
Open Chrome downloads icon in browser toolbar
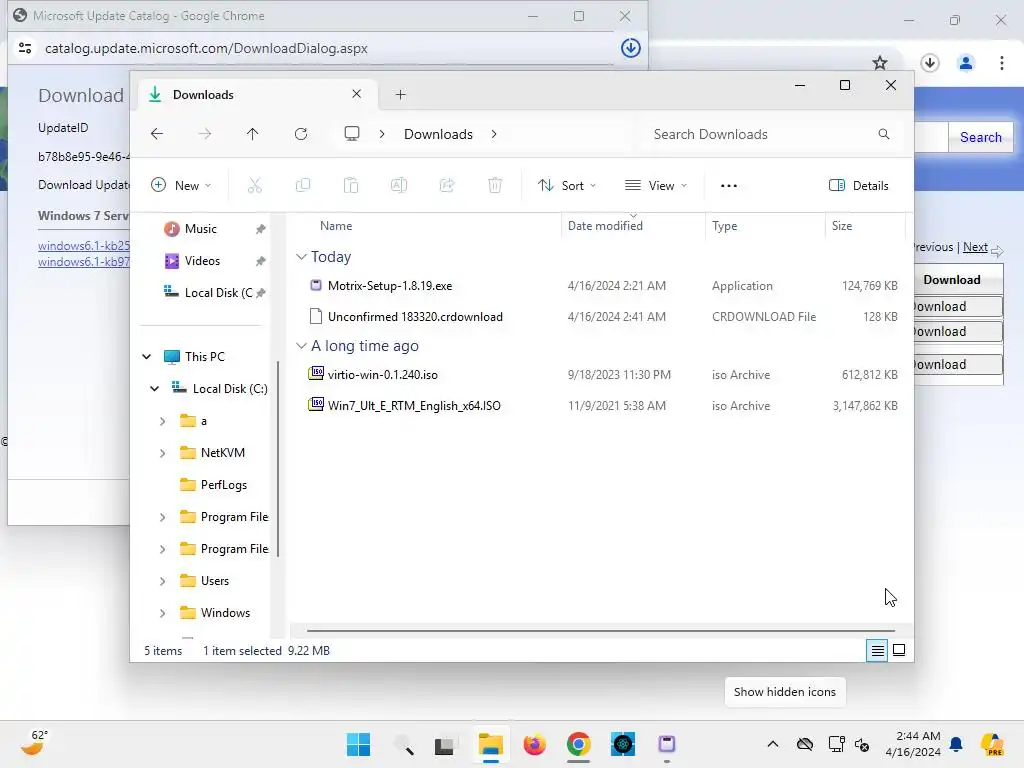click(930, 63)
